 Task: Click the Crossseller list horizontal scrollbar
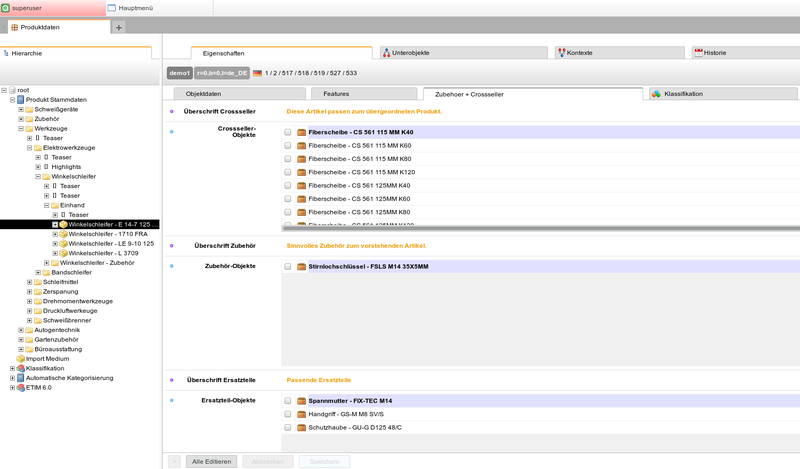(540, 228)
